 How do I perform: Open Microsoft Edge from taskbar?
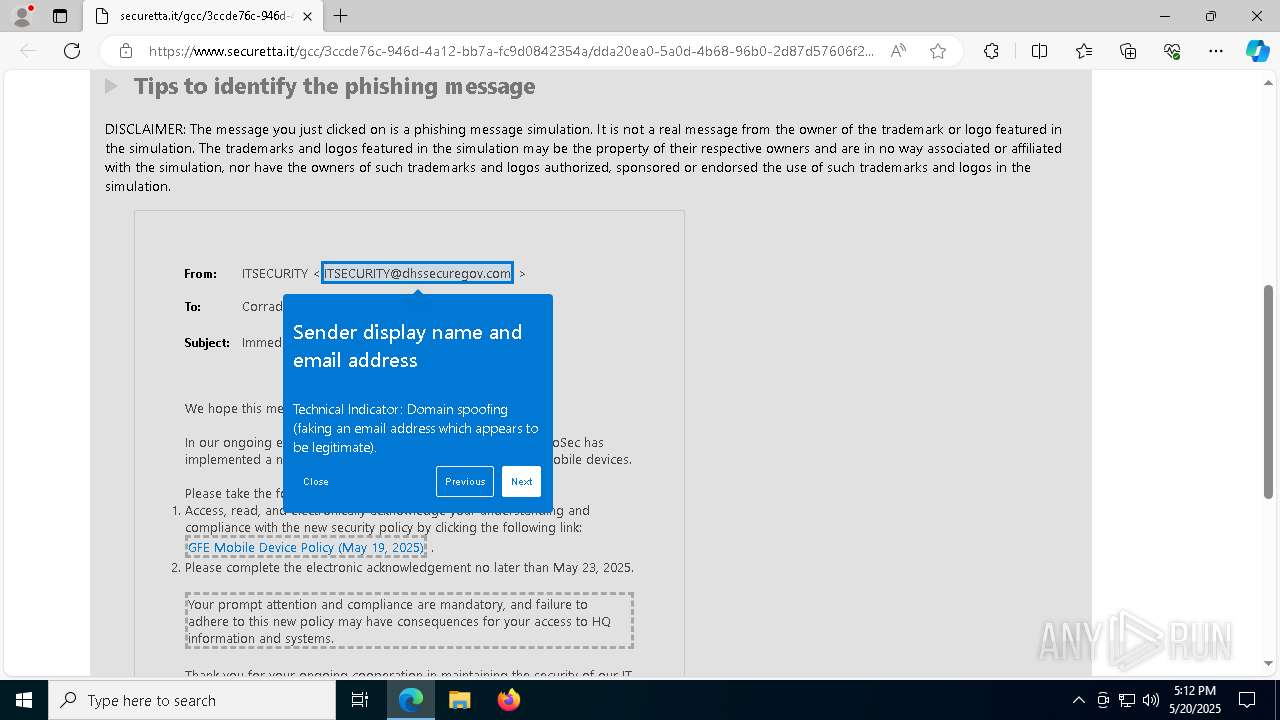pos(411,700)
